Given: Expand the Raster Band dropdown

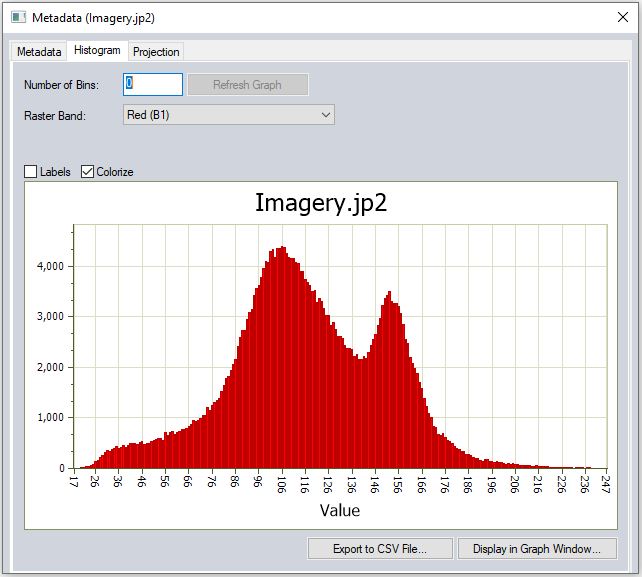Looking at the screenshot, I should tap(228, 115).
